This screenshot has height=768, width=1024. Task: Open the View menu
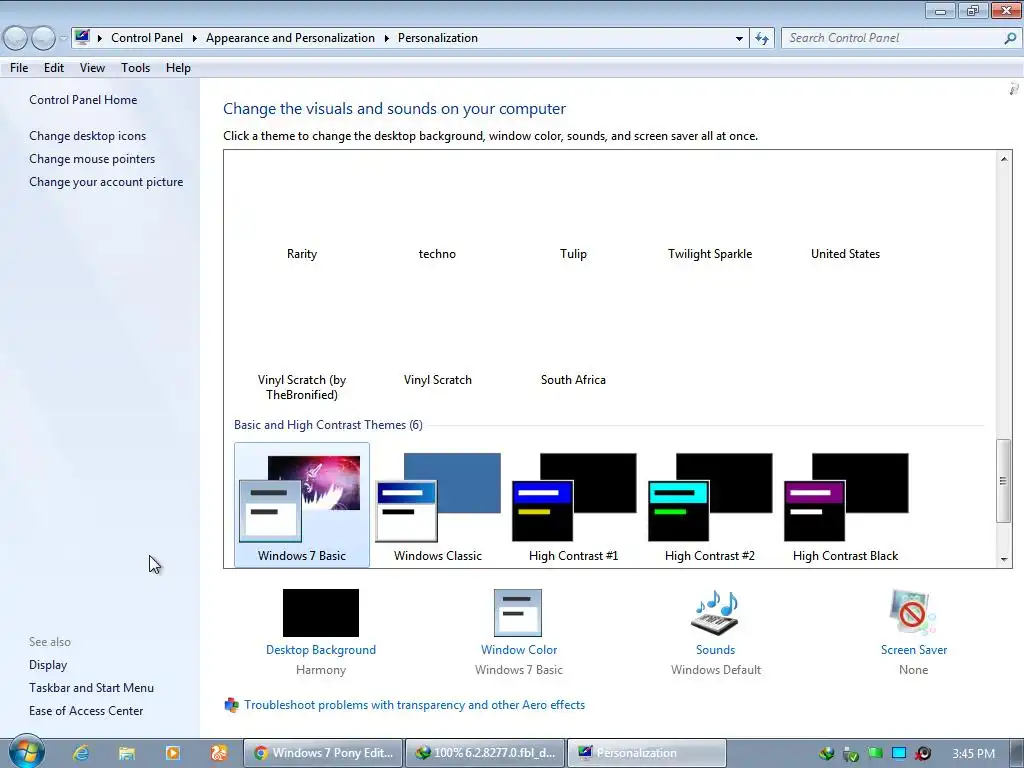(x=92, y=68)
